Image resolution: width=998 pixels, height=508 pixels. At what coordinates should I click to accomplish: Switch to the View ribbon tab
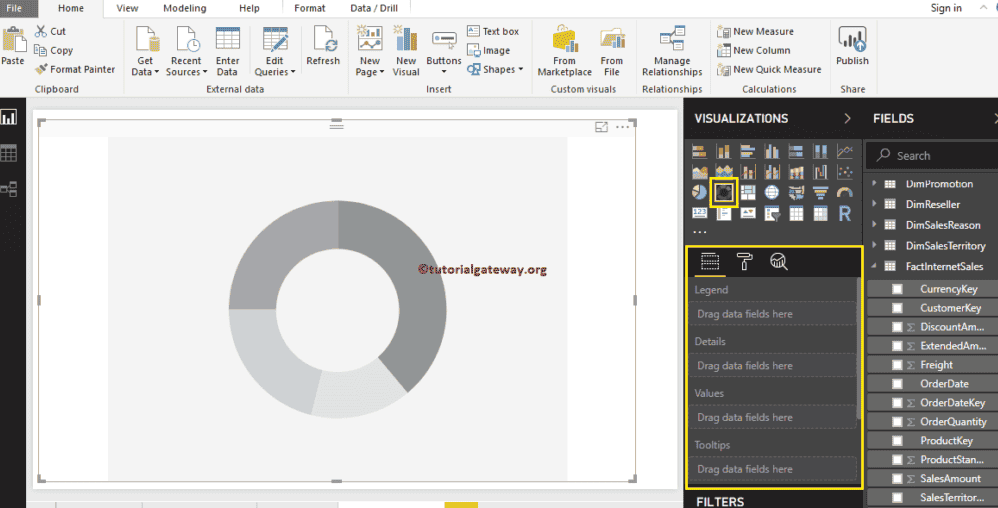coord(127,8)
